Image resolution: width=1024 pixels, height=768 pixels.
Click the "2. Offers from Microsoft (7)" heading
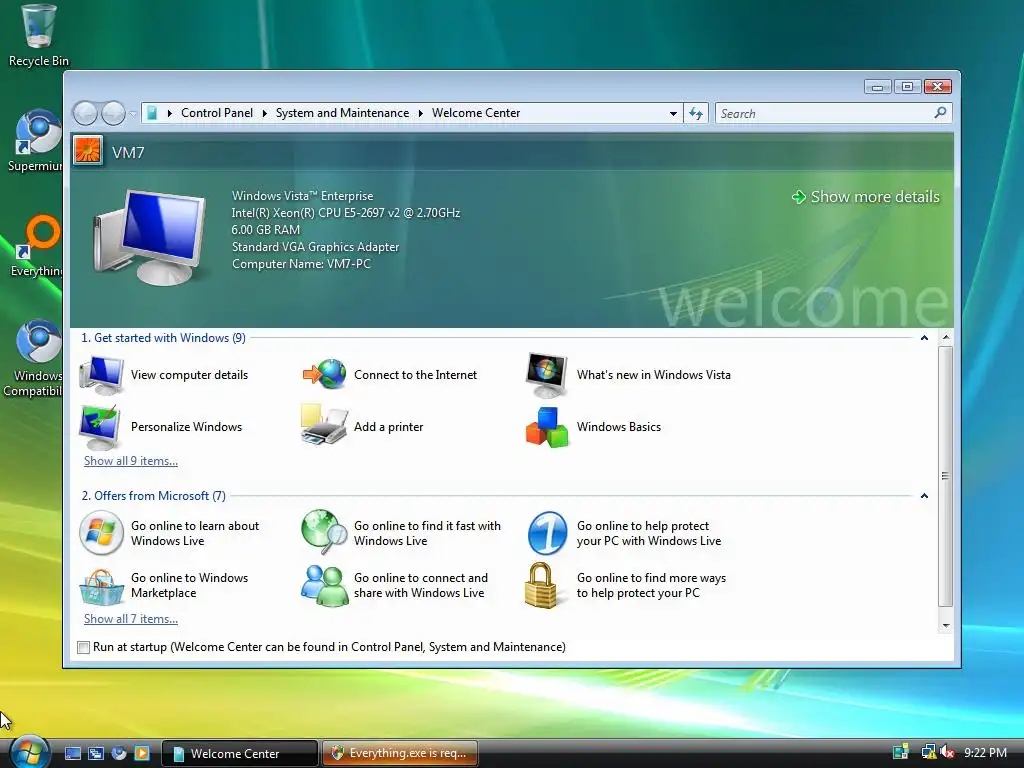pyautogui.click(x=153, y=496)
